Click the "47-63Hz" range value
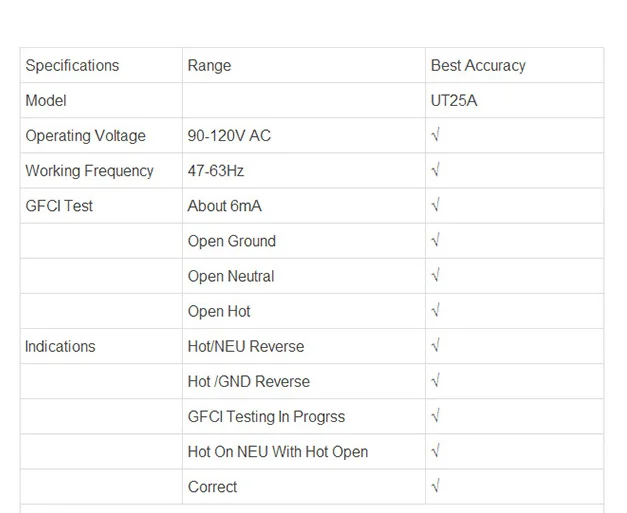 (216, 171)
